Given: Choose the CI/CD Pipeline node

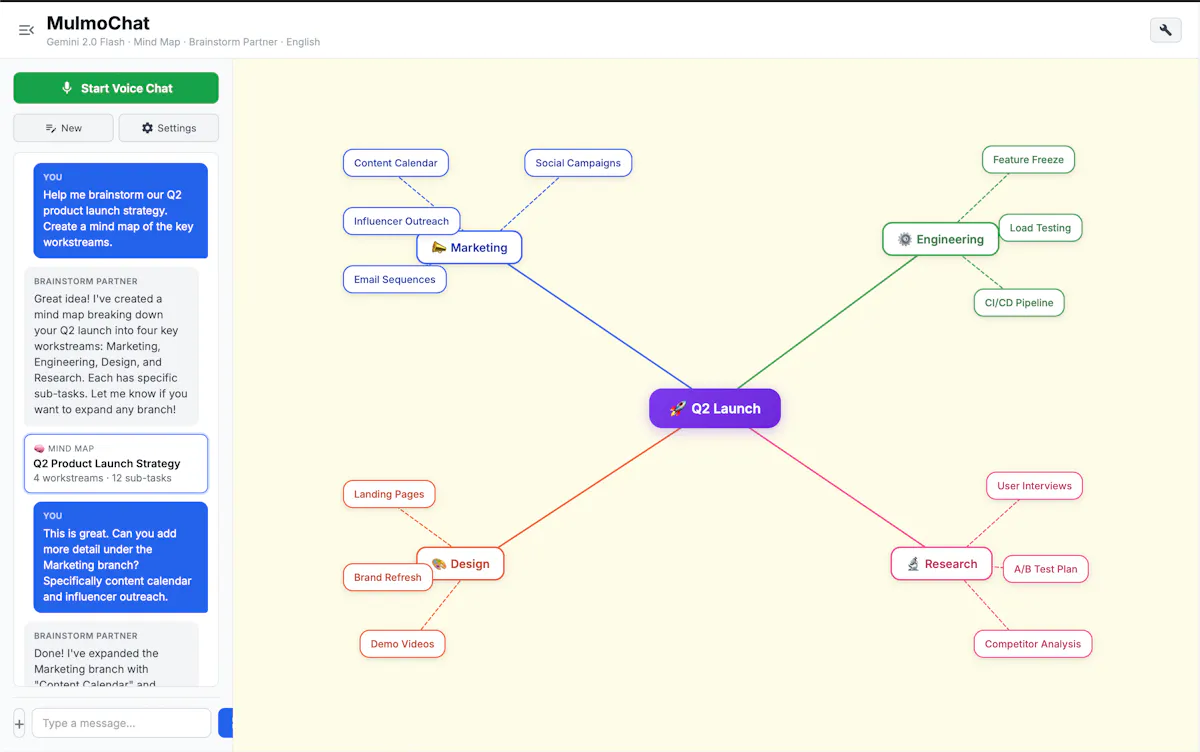Looking at the screenshot, I should pyautogui.click(x=1019, y=302).
